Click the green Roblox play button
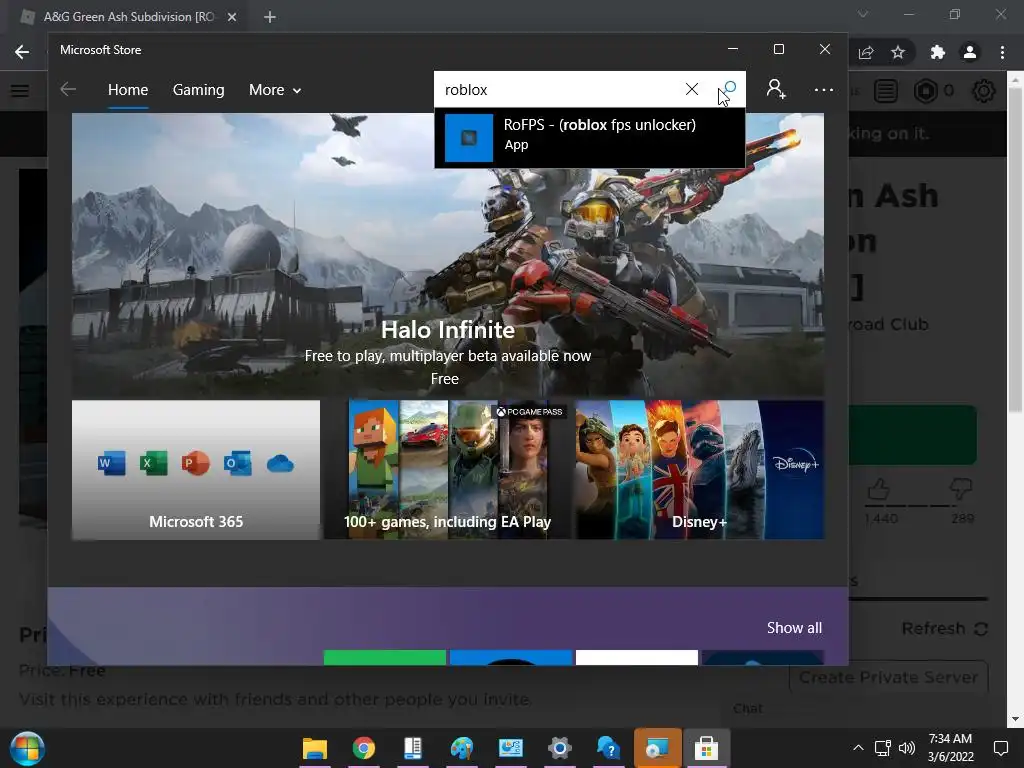Viewport: 1024px width, 768px height. (x=912, y=434)
